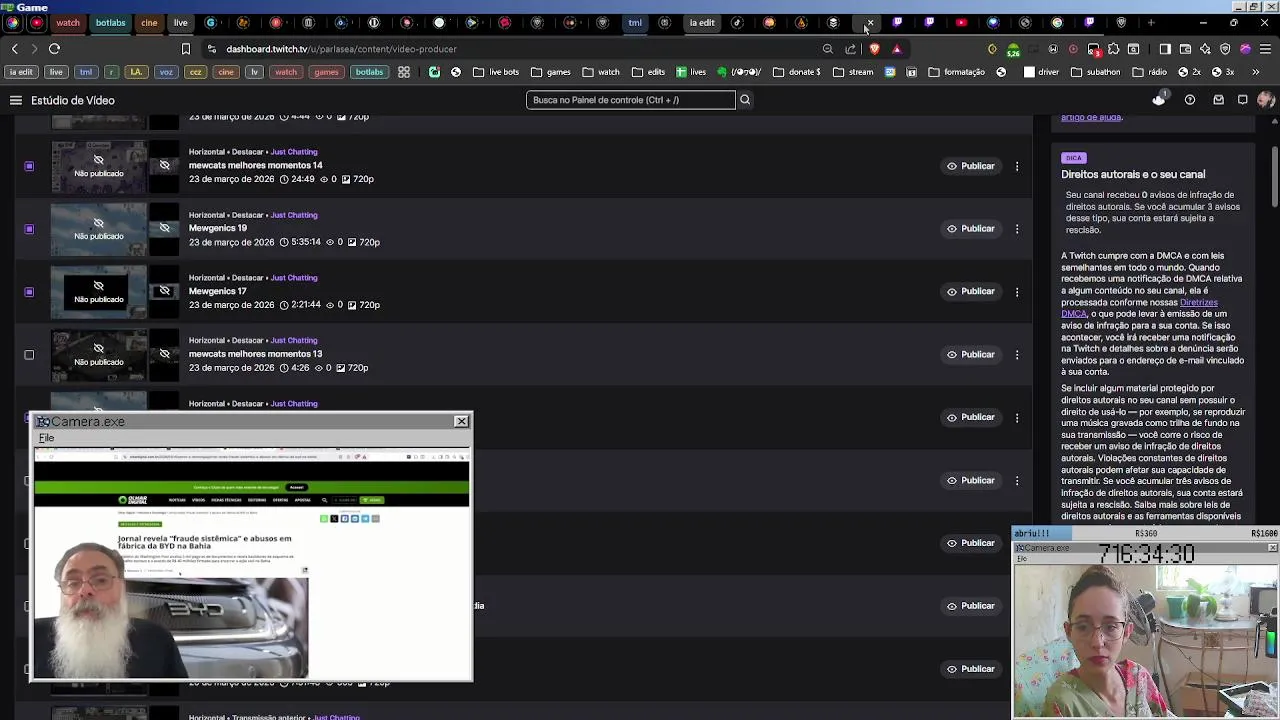Viewport: 1280px width, 720px height.
Task: Open thumbnail of mewcats melhores momentos 14
Action: click(x=99, y=166)
